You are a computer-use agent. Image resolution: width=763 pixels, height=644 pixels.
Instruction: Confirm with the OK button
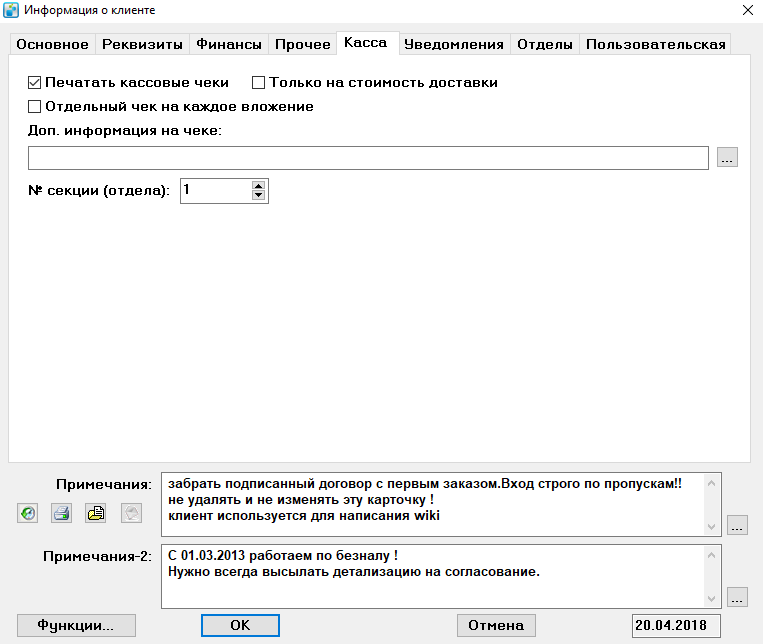(240, 626)
